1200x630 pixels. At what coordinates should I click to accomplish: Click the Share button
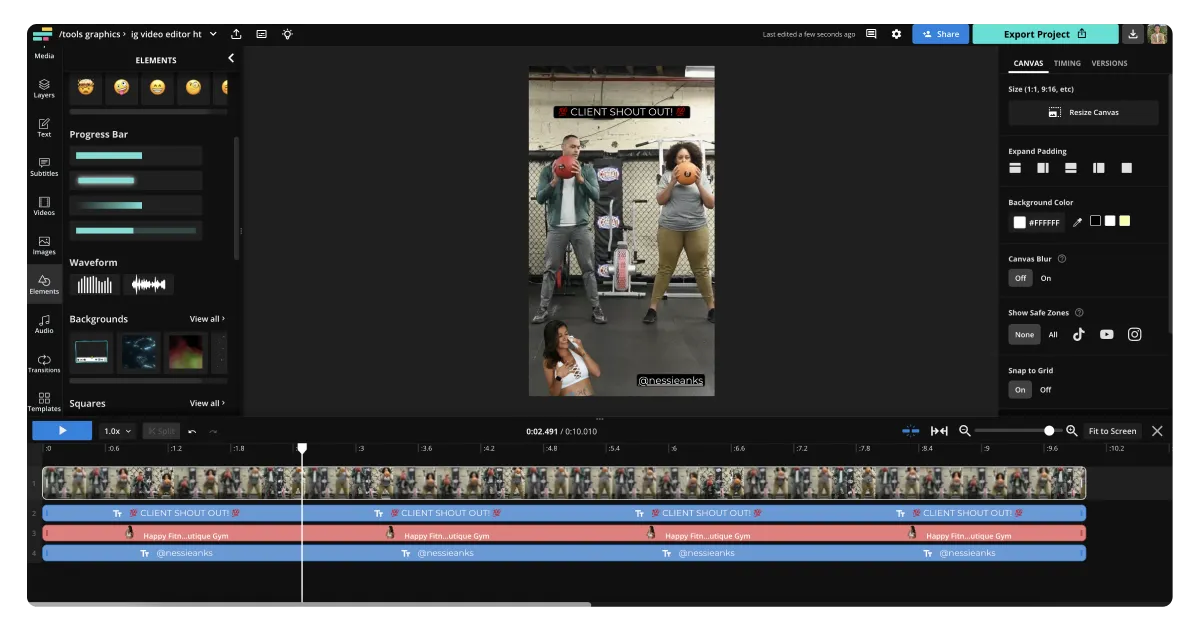click(x=940, y=34)
